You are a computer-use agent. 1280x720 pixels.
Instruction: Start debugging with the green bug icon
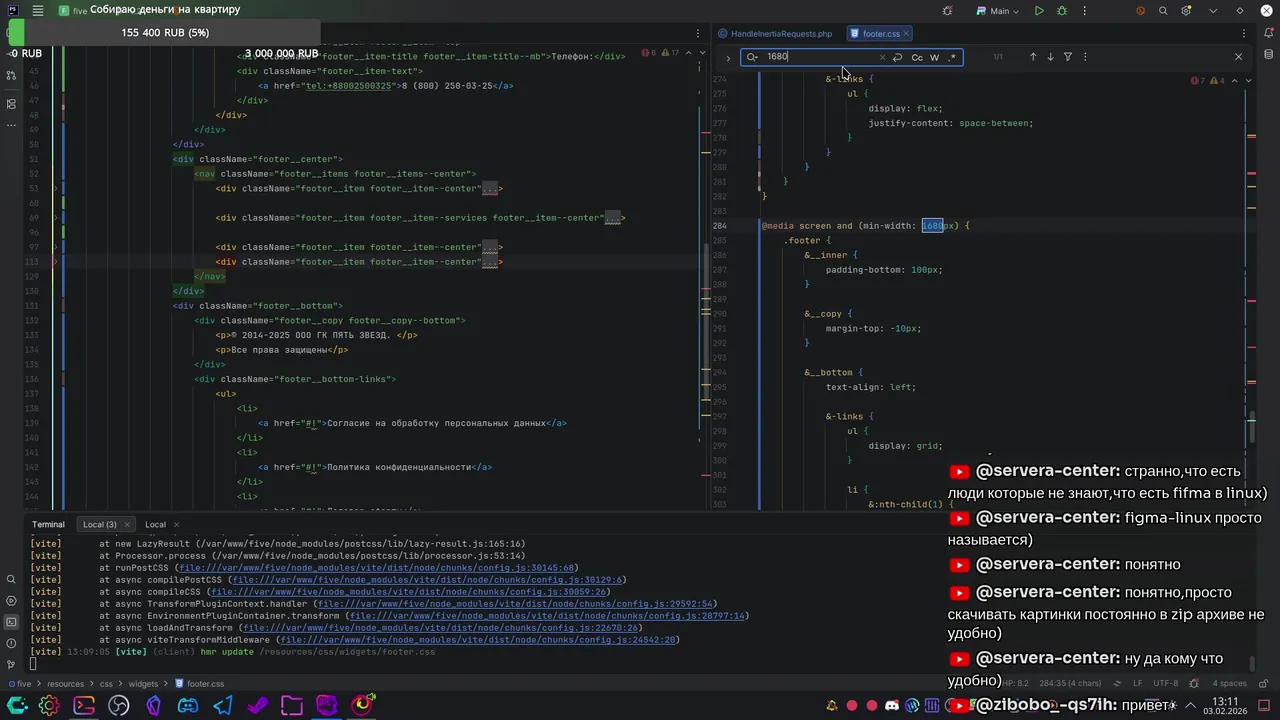pyautogui.click(x=1062, y=11)
